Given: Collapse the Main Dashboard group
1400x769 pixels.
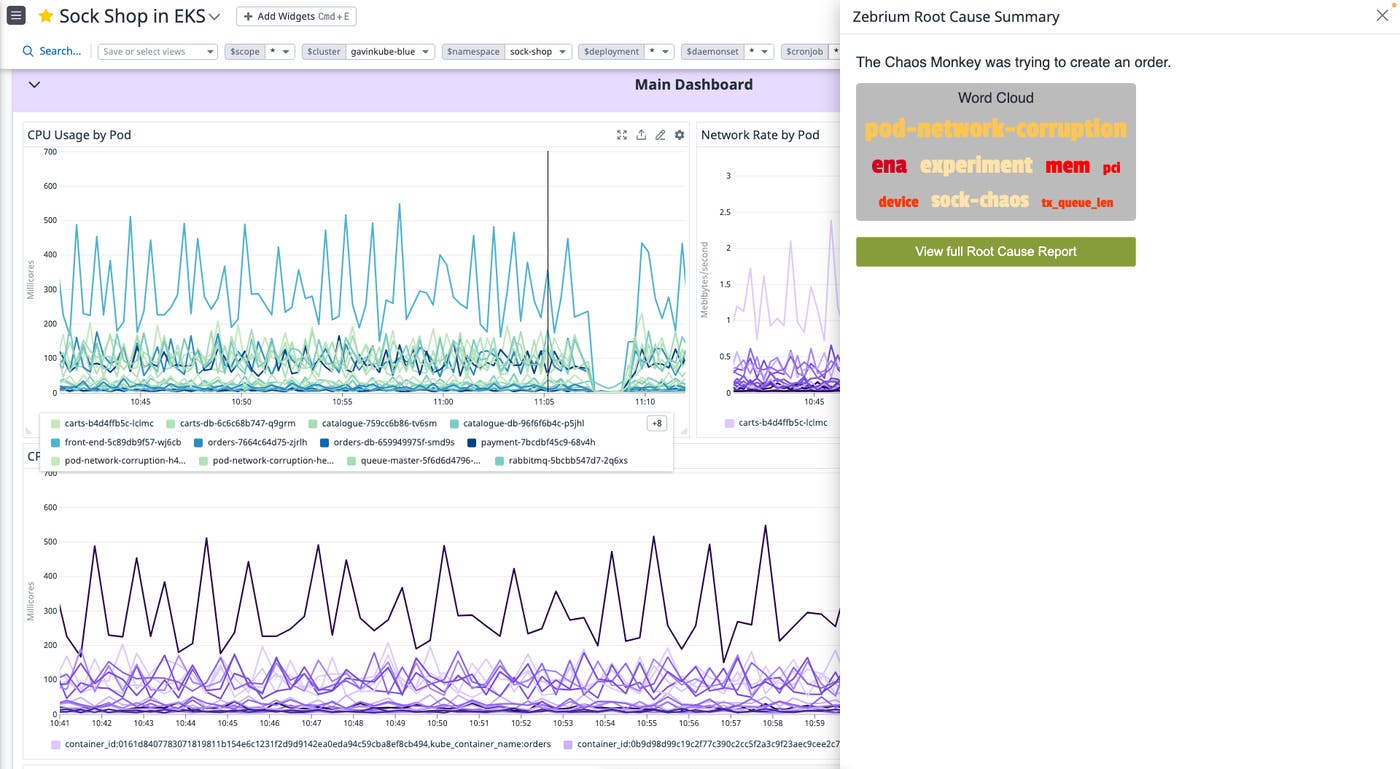Looking at the screenshot, I should [x=34, y=85].
